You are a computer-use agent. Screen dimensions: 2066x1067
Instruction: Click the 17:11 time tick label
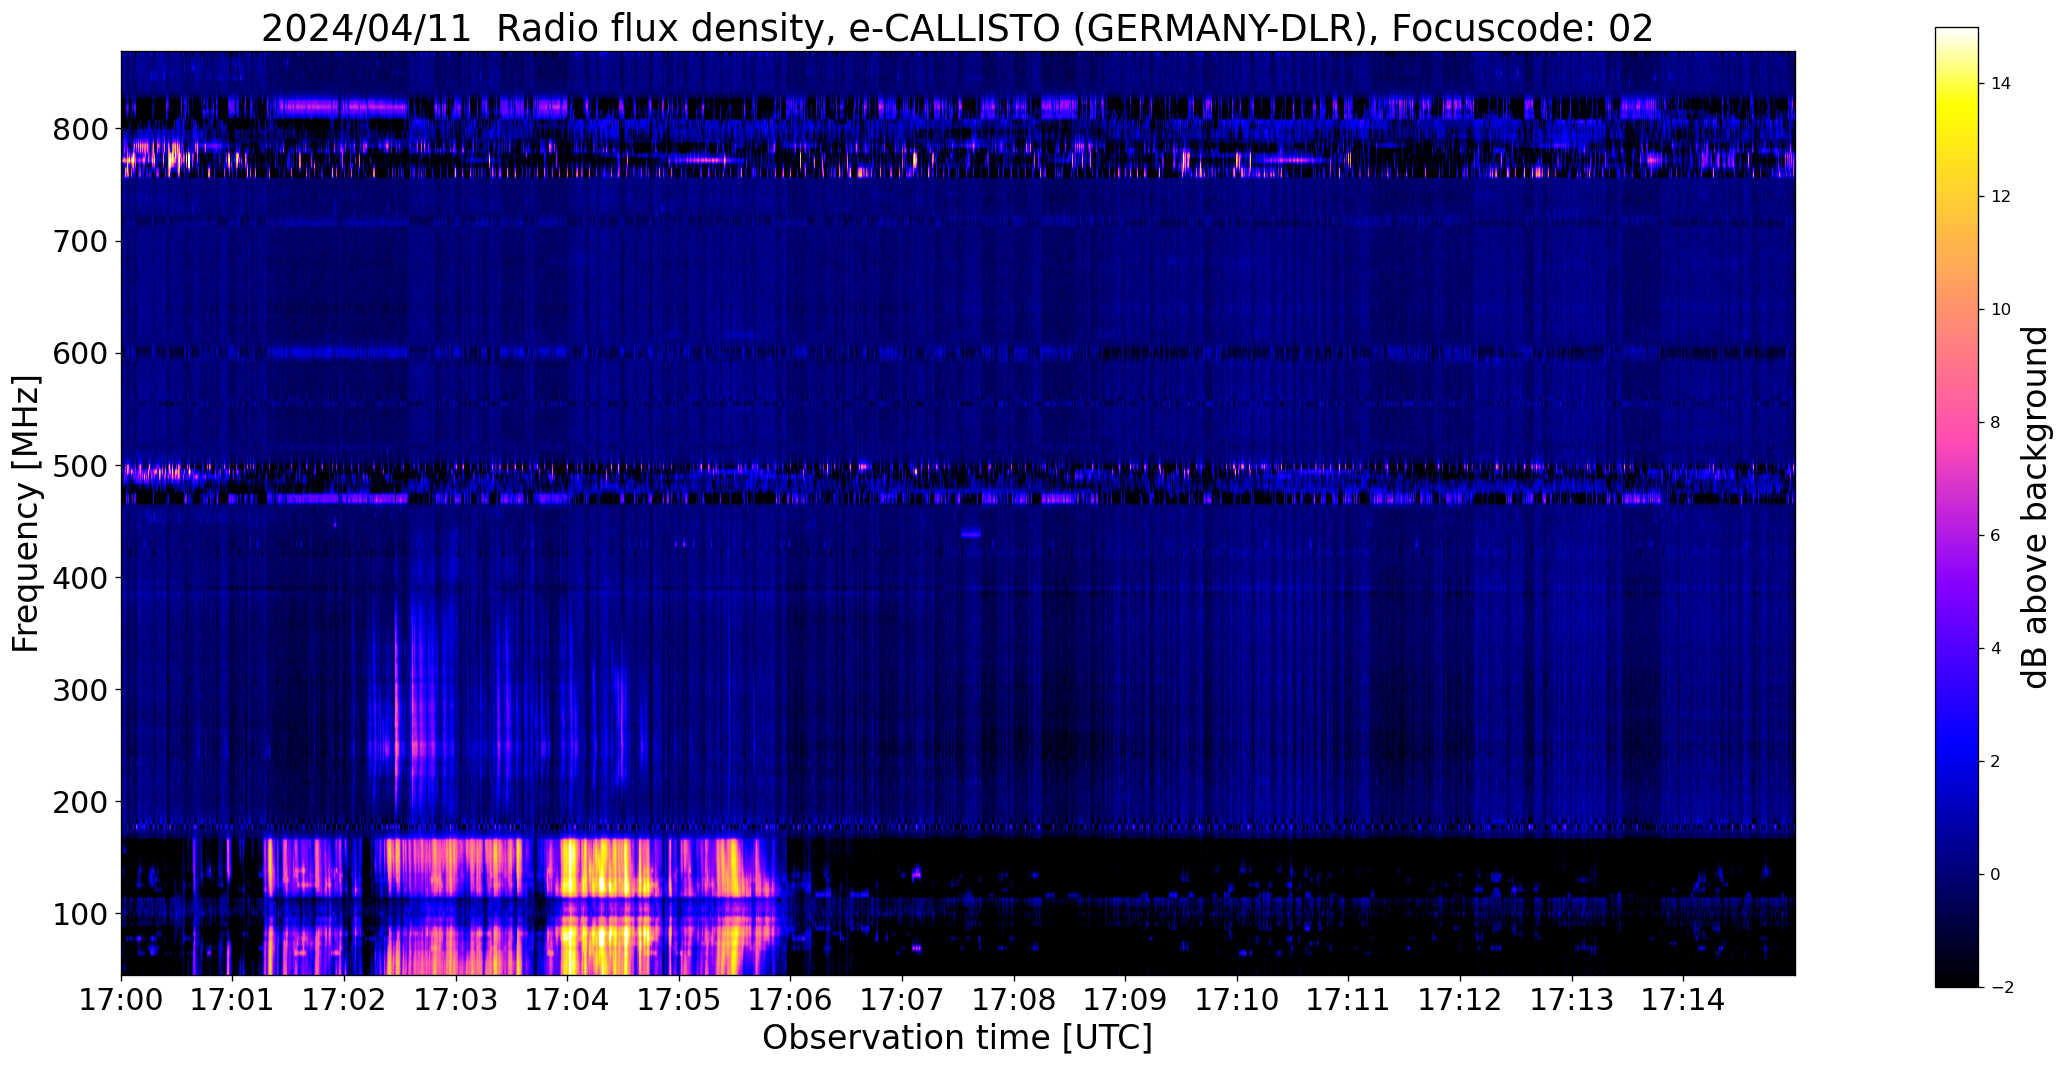1348,999
